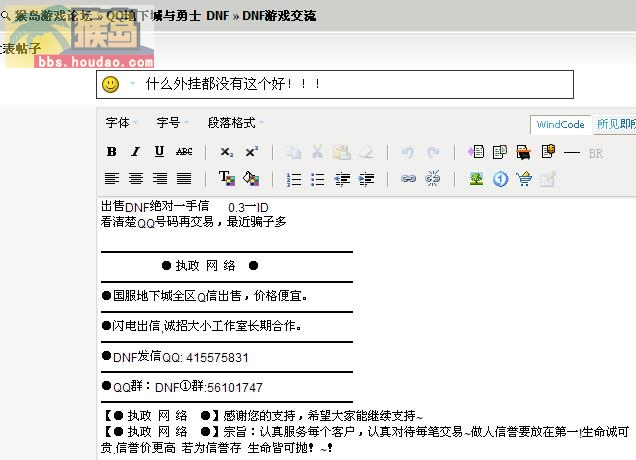Open the DNF游戏交流 breadcrumb link

click(x=279, y=16)
